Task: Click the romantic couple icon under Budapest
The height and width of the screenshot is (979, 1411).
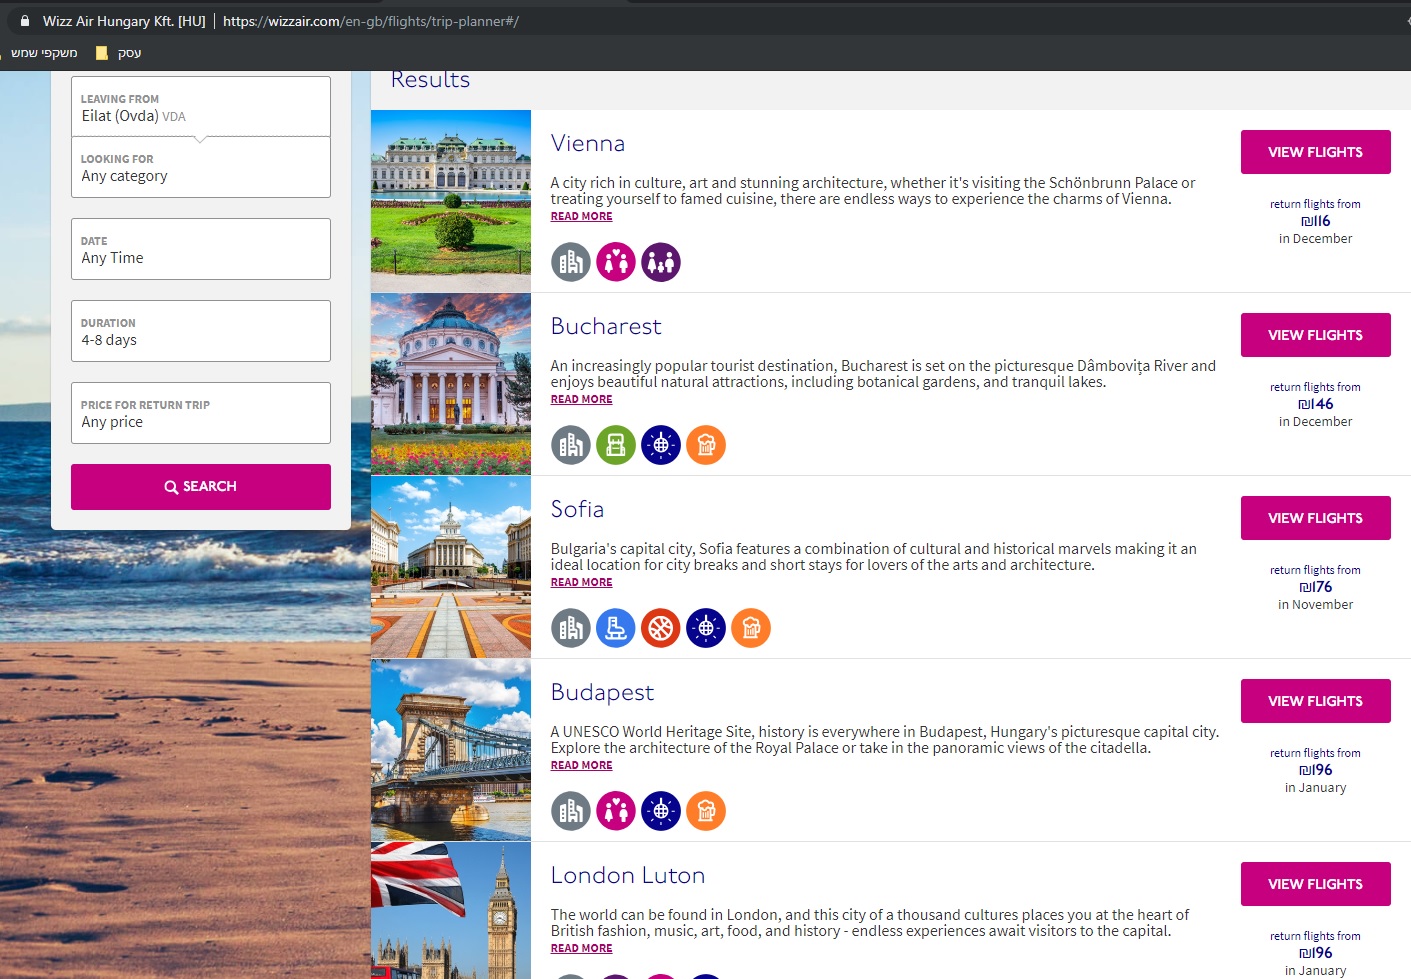Action: [x=616, y=811]
